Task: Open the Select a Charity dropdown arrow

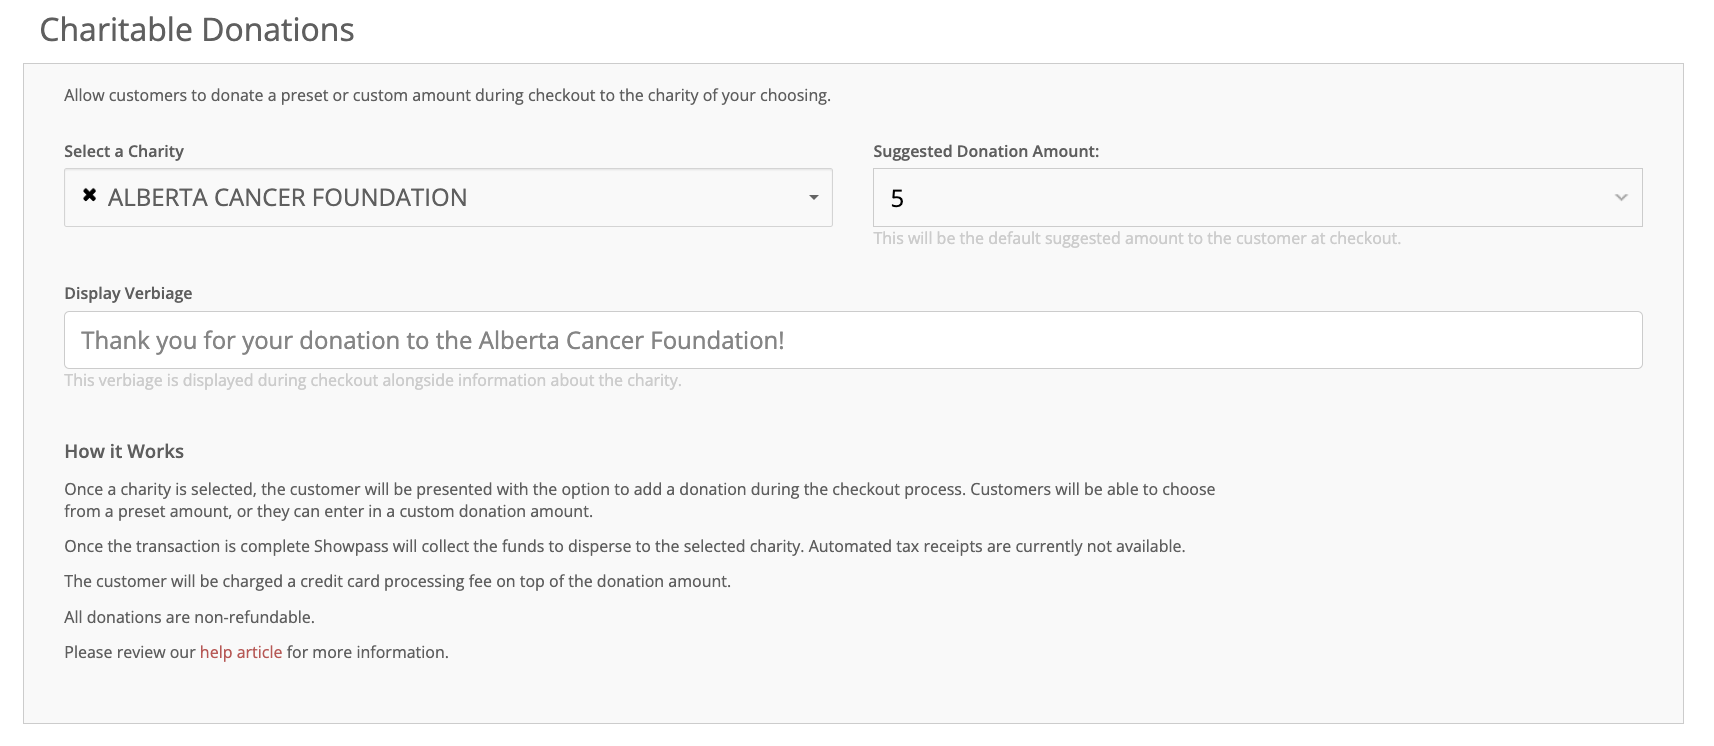Action: pos(813,198)
